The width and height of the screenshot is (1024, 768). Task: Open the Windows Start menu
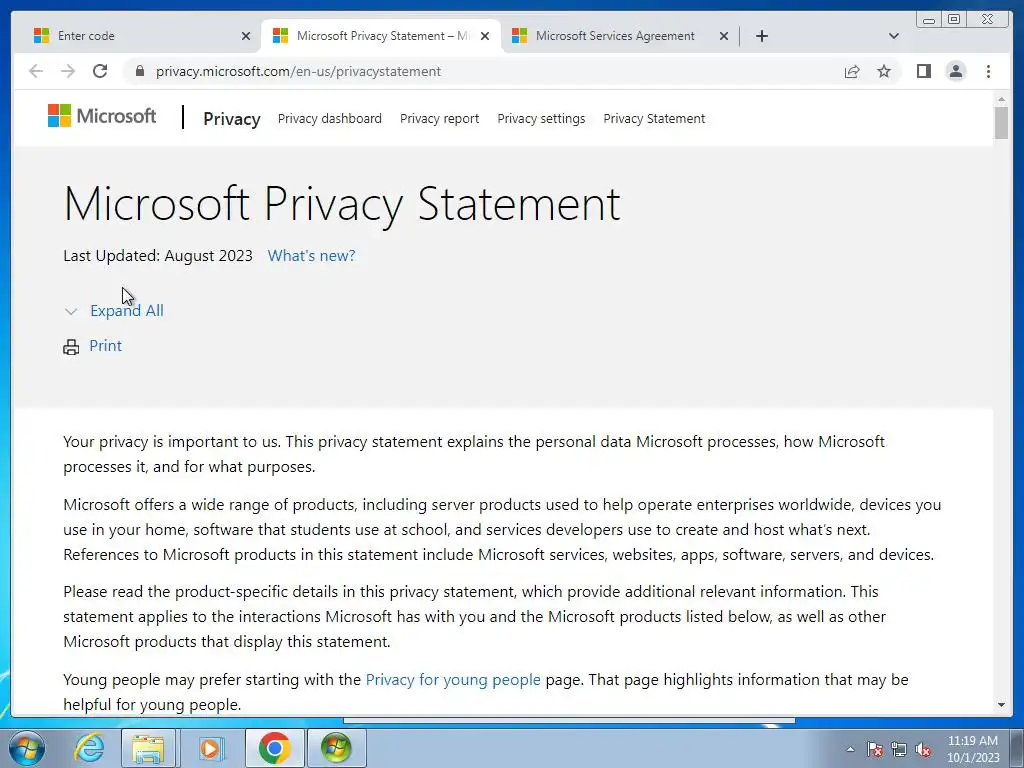(x=27, y=748)
